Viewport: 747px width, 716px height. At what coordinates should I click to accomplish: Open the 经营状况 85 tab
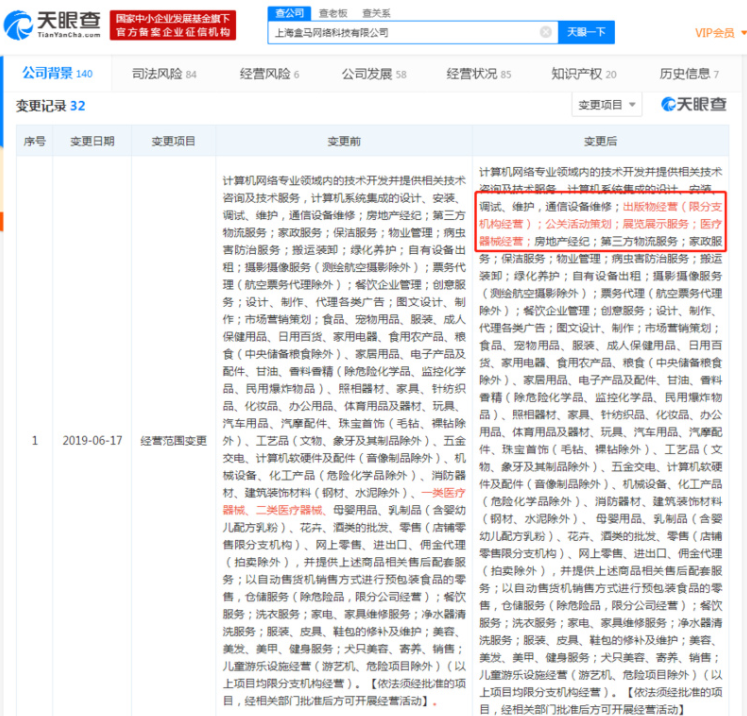point(479,74)
